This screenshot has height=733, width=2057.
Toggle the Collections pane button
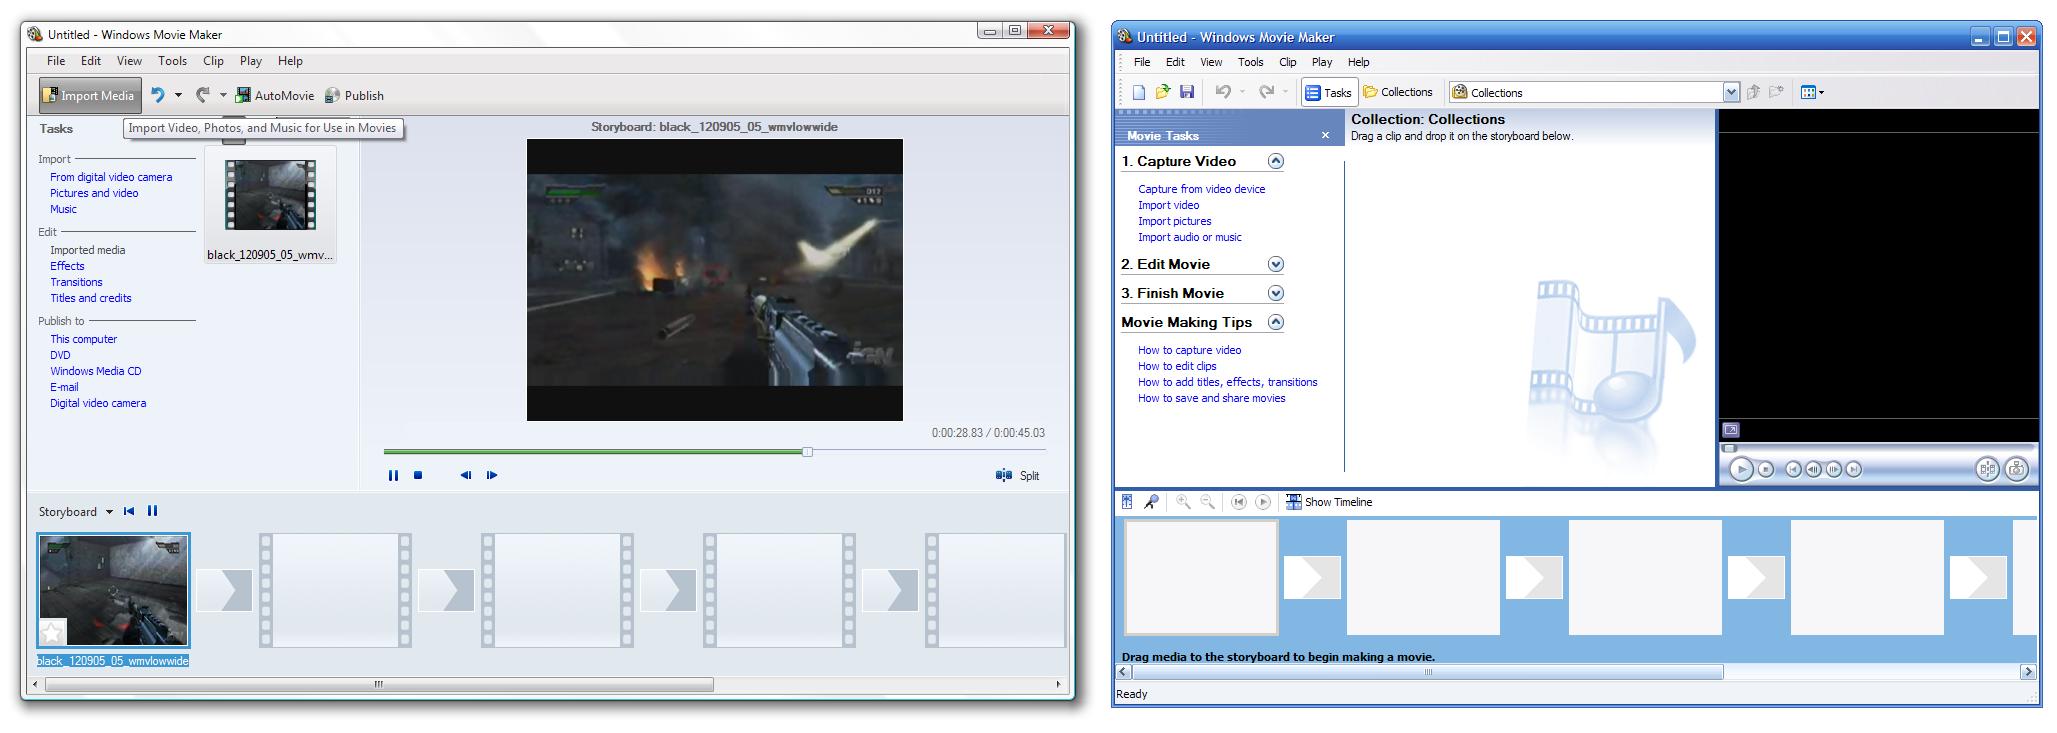[x=1398, y=92]
